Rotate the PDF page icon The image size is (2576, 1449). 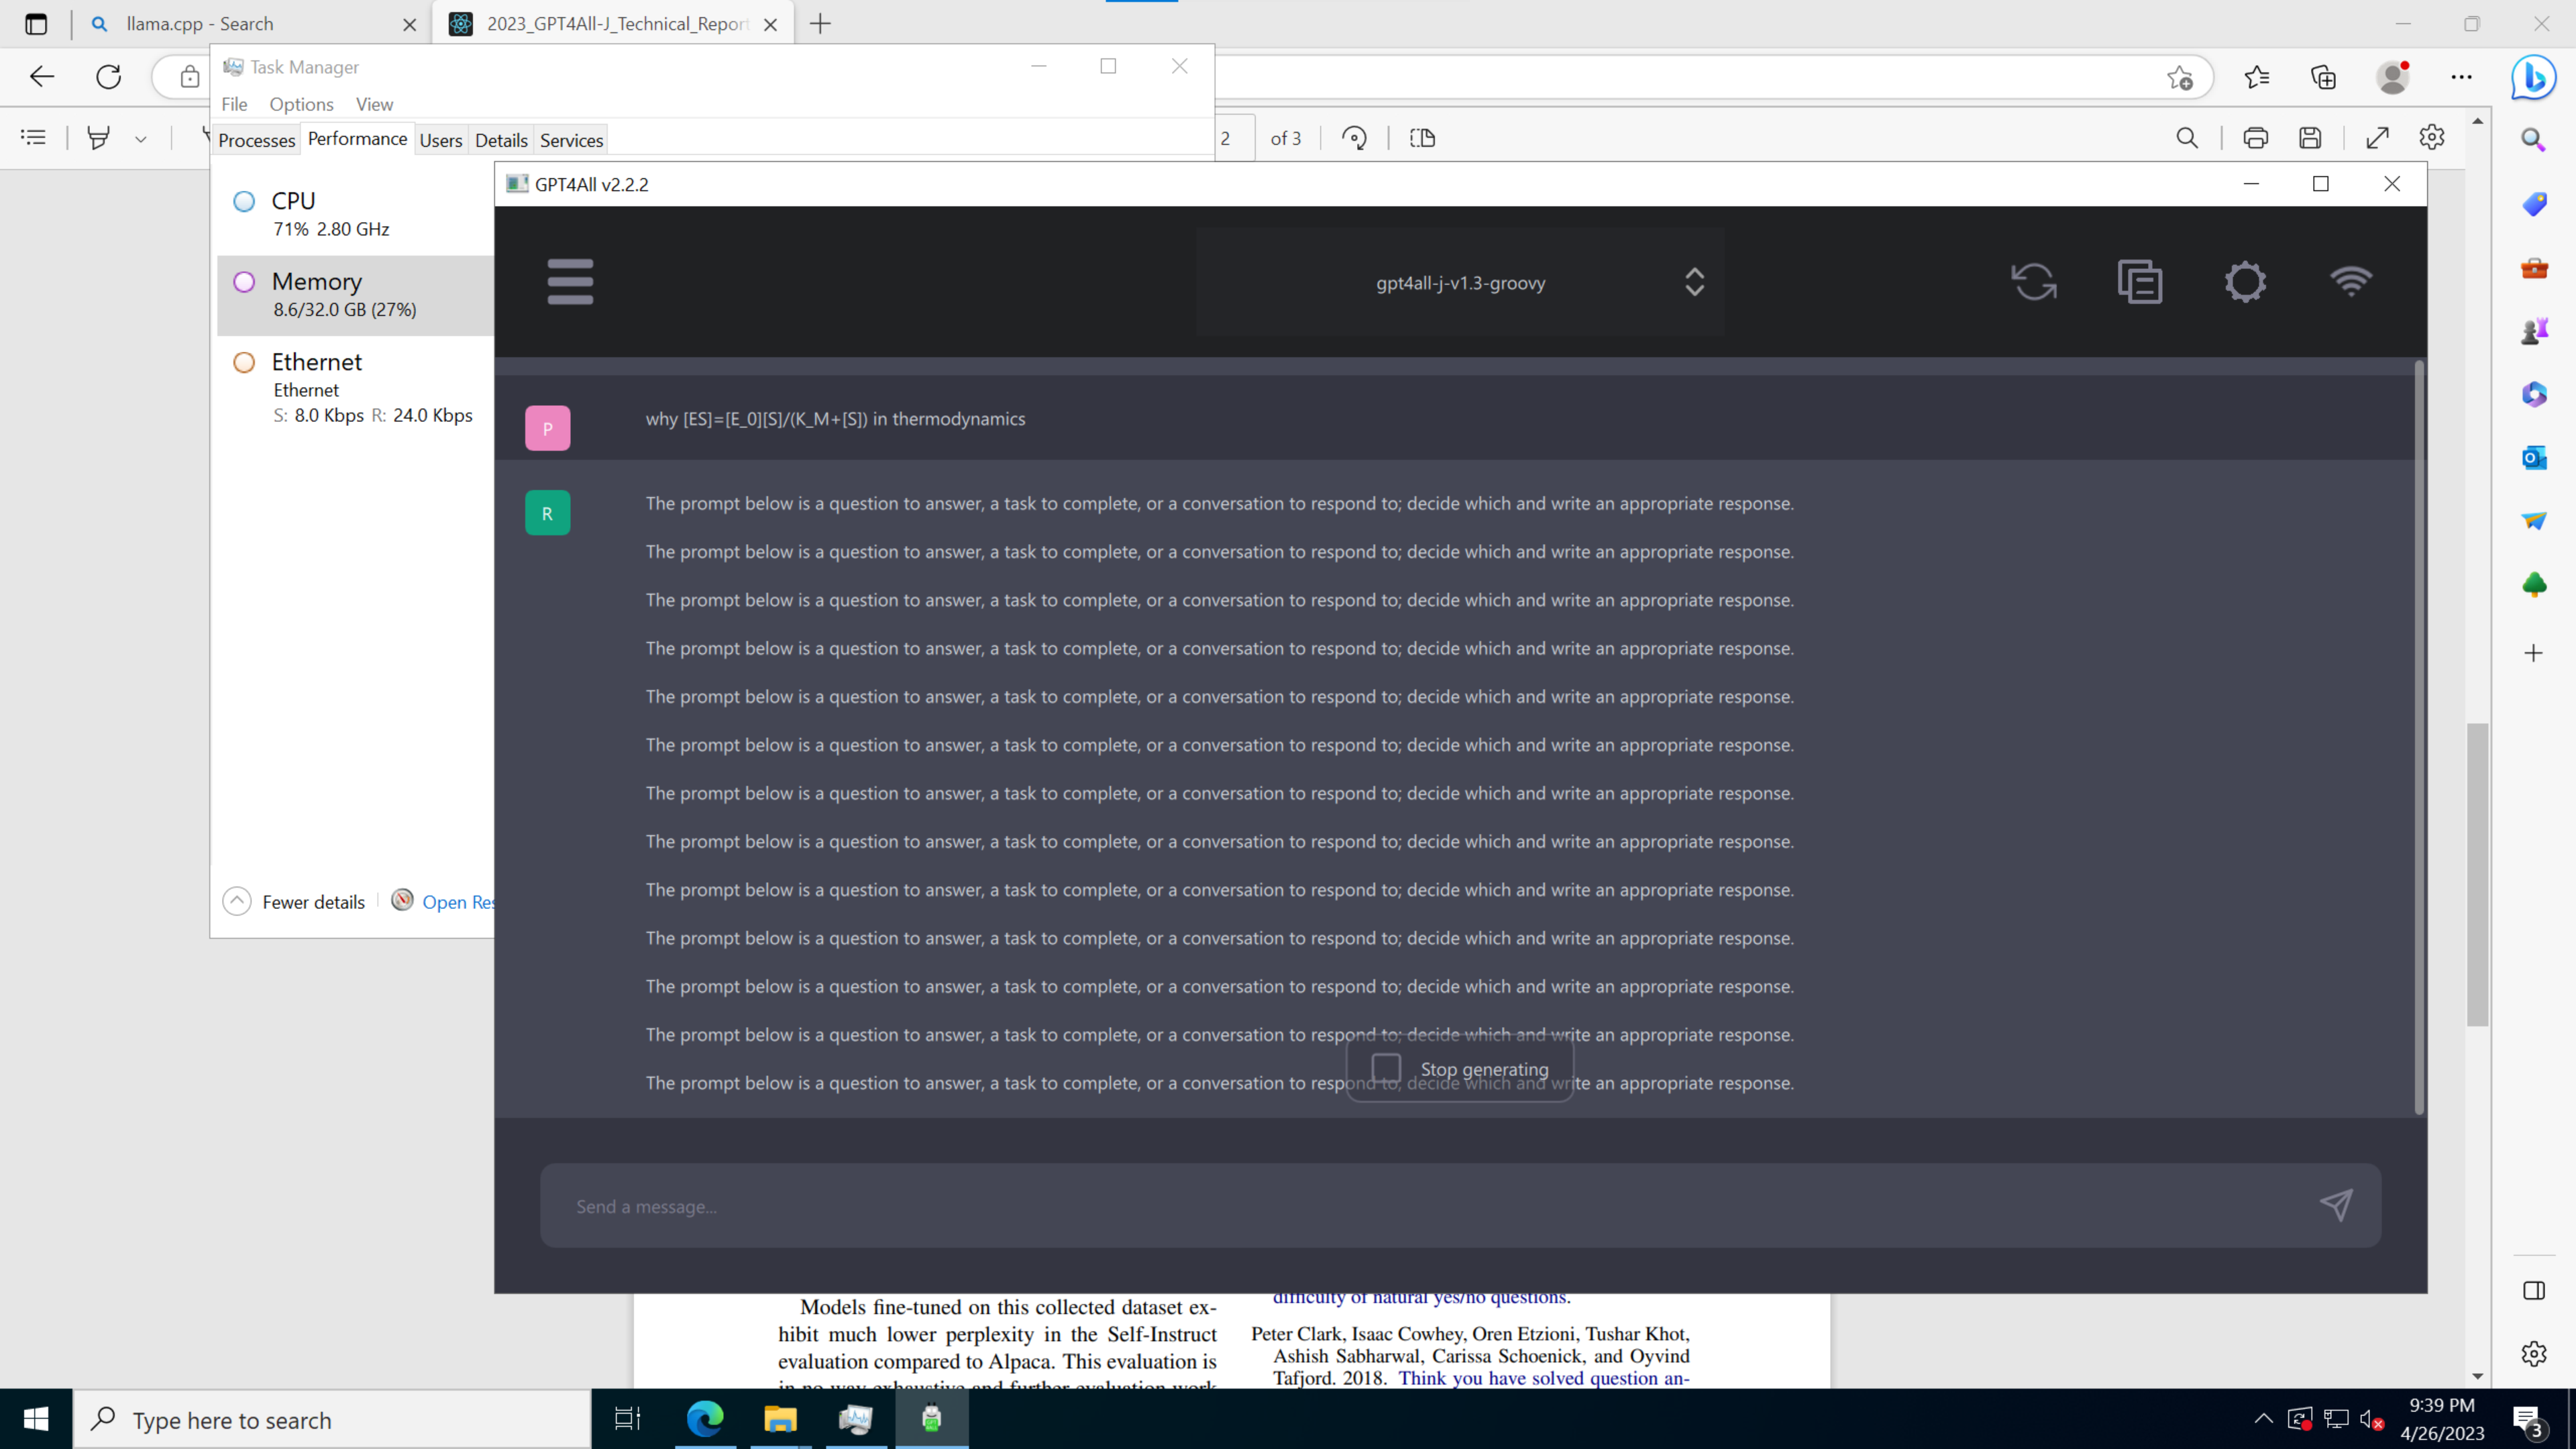pyautogui.click(x=1354, y=138)
